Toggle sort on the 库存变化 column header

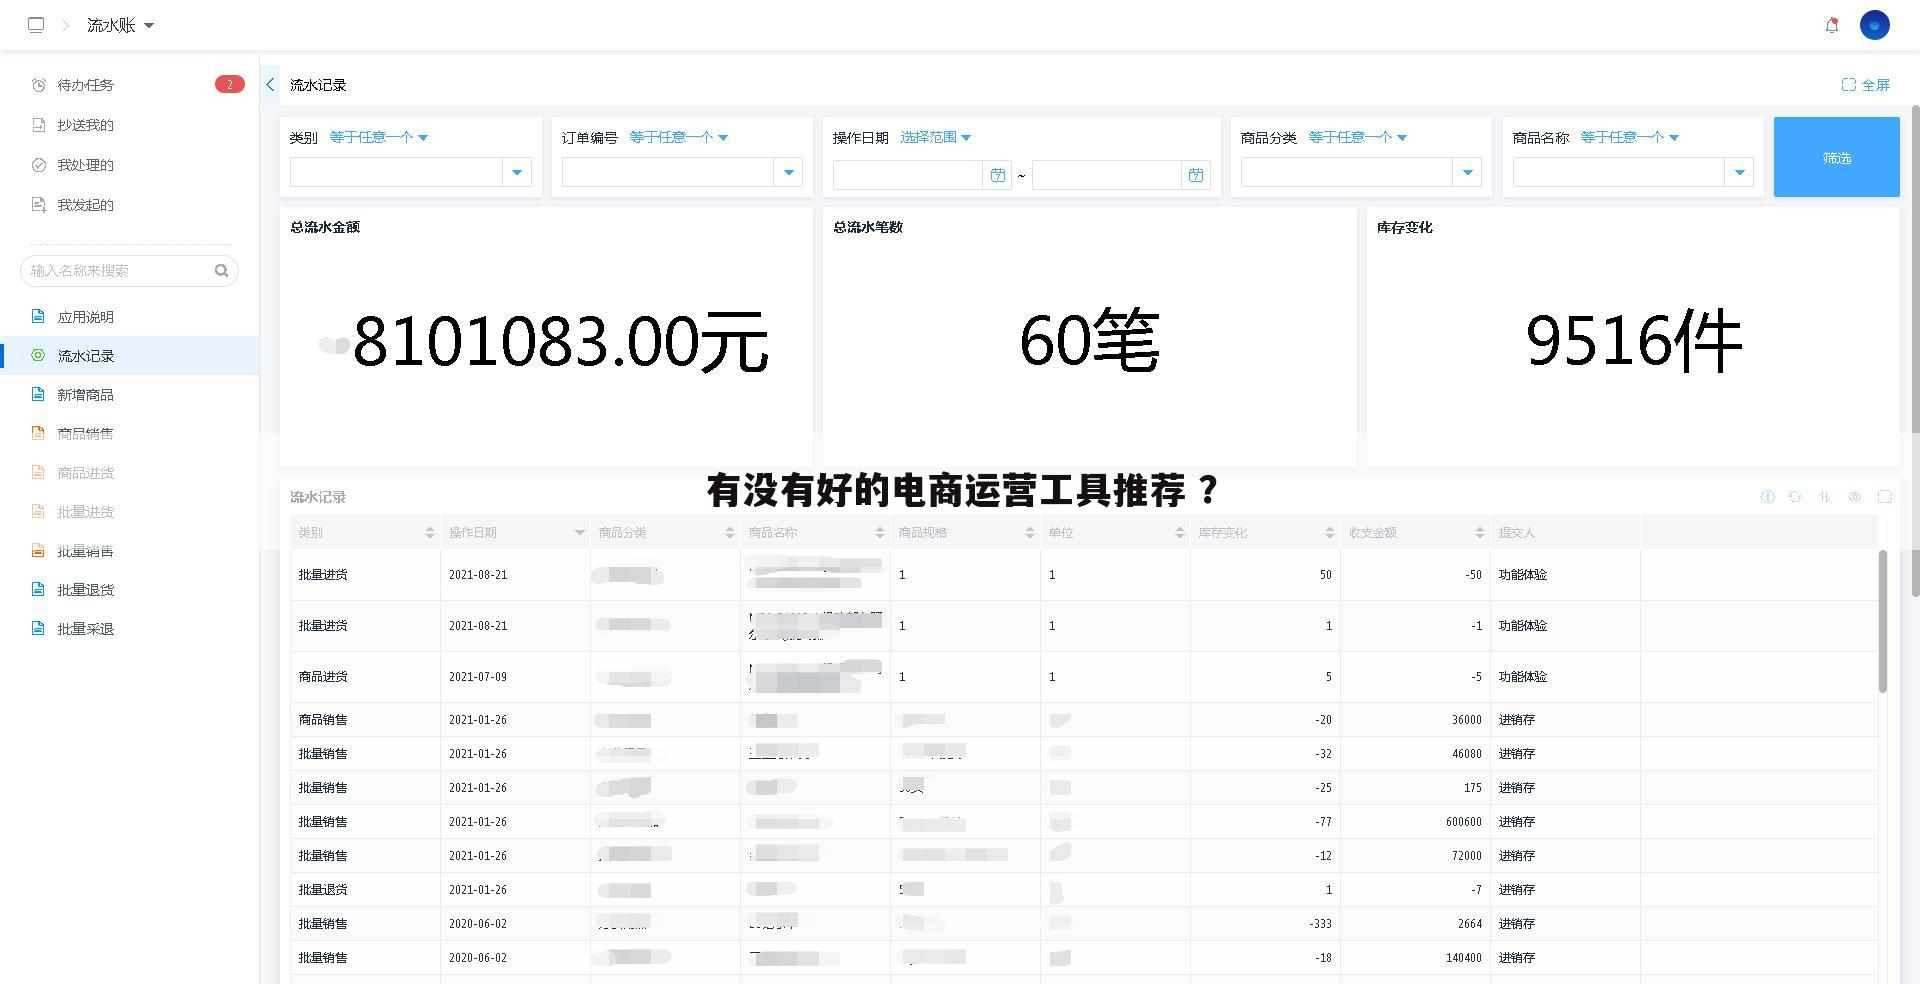[x=1329, y=532]
